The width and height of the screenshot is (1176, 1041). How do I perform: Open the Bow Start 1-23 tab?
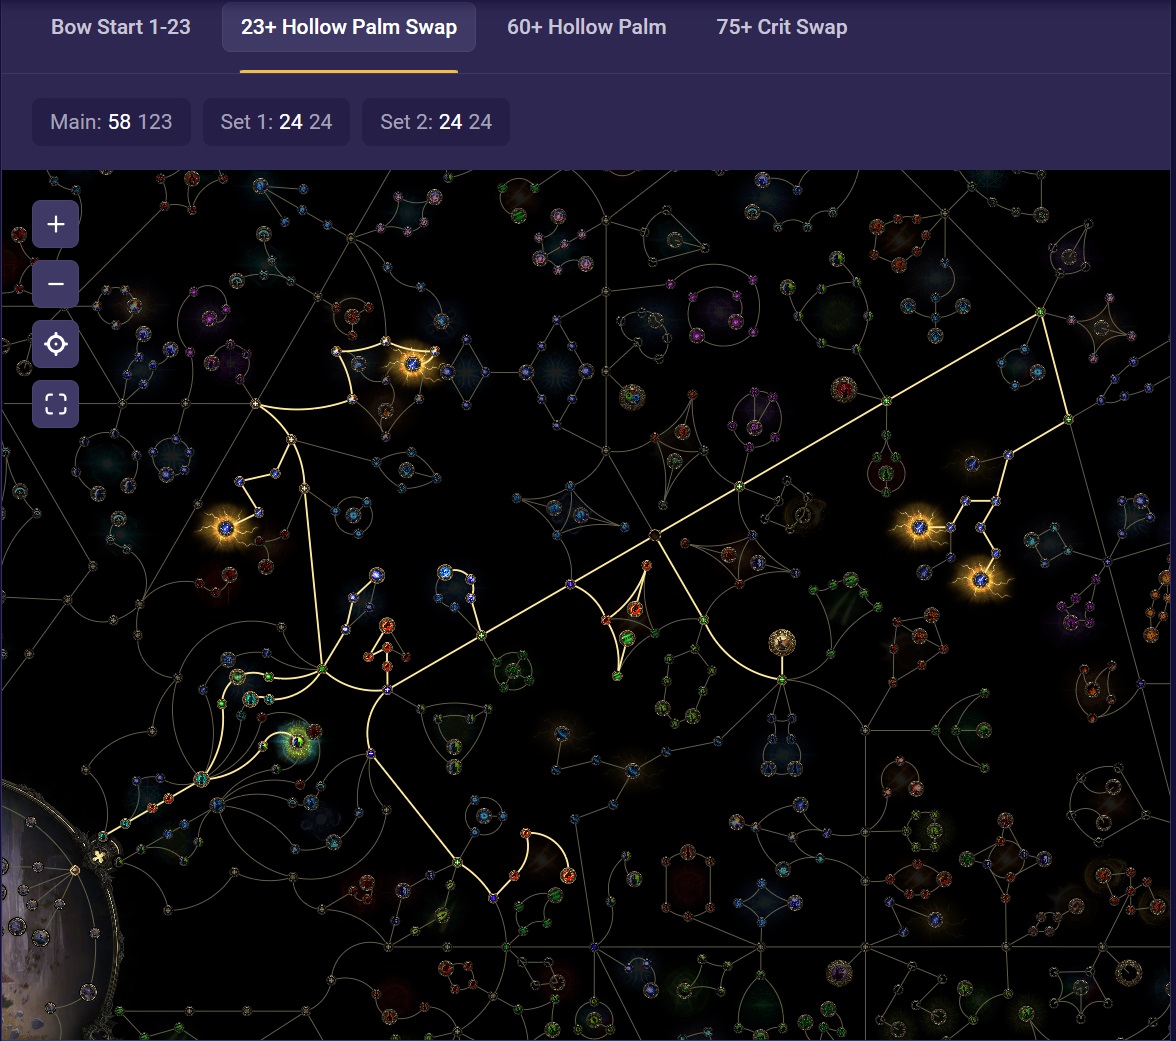121,27
